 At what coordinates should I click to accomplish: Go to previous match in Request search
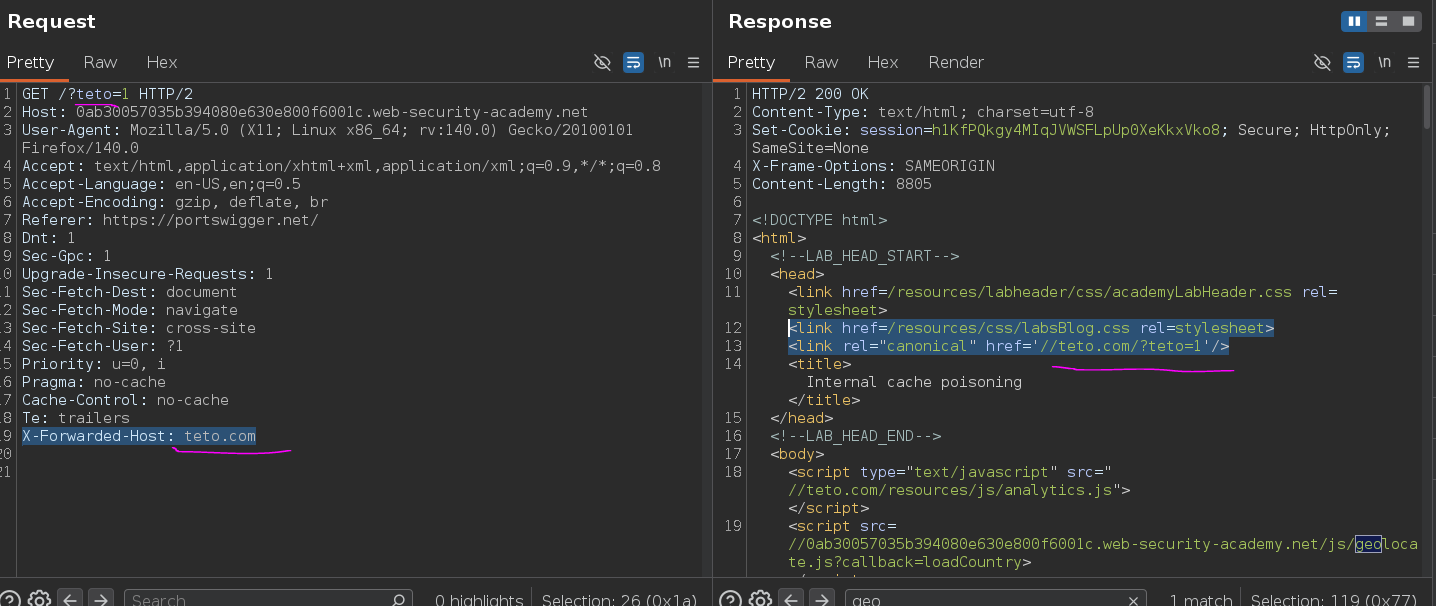[x=70, y=600]
